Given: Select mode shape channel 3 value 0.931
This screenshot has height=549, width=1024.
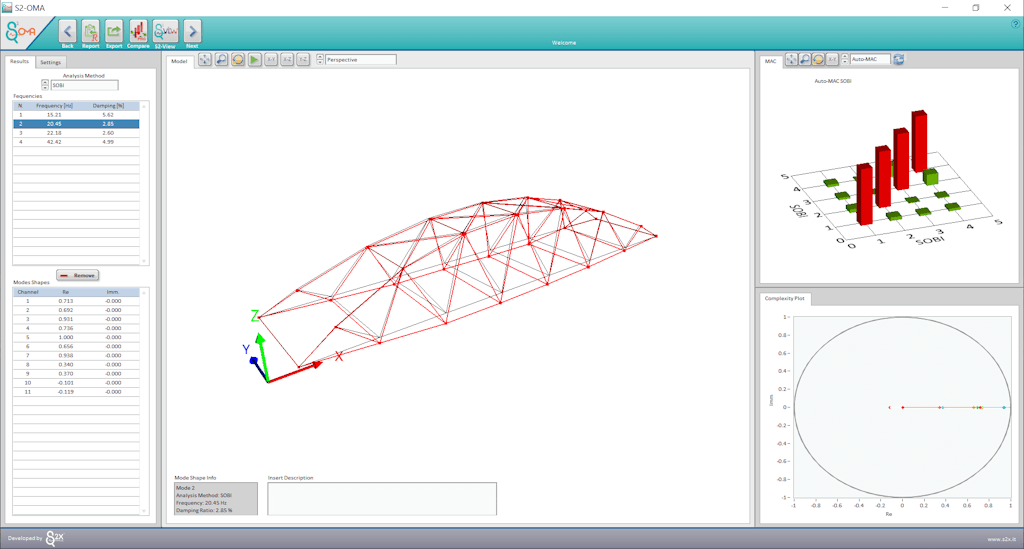Looking at the screenshot, I should click(76, 319).
